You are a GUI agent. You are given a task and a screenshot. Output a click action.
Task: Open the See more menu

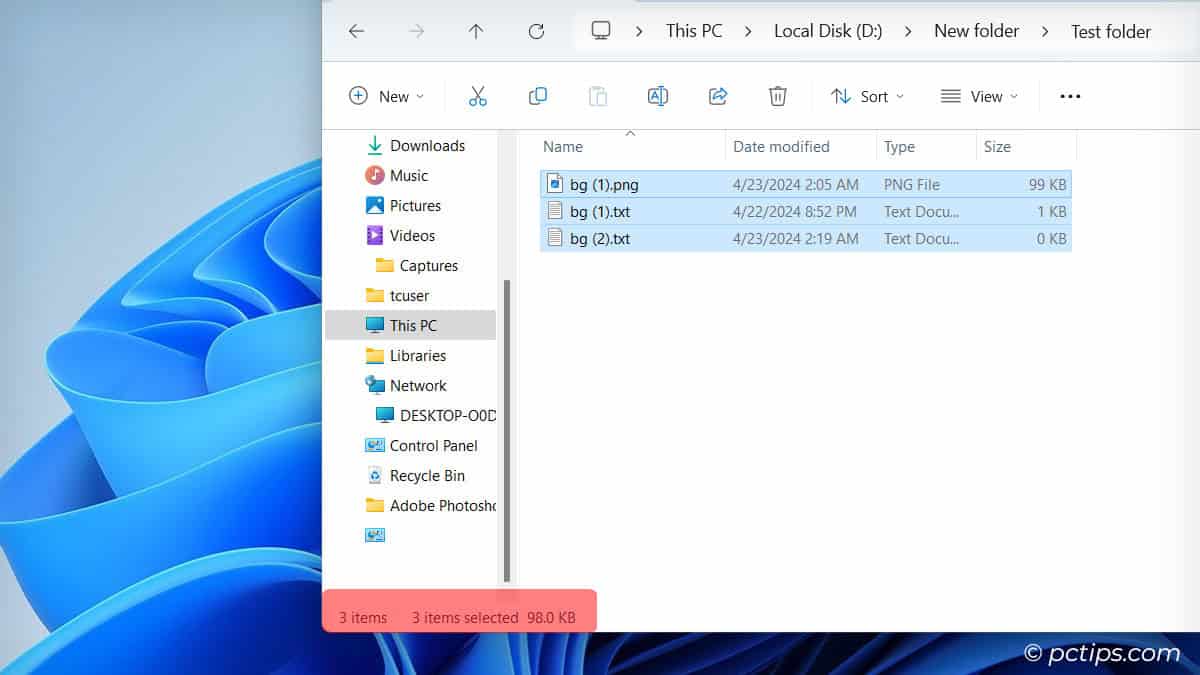1069,95
